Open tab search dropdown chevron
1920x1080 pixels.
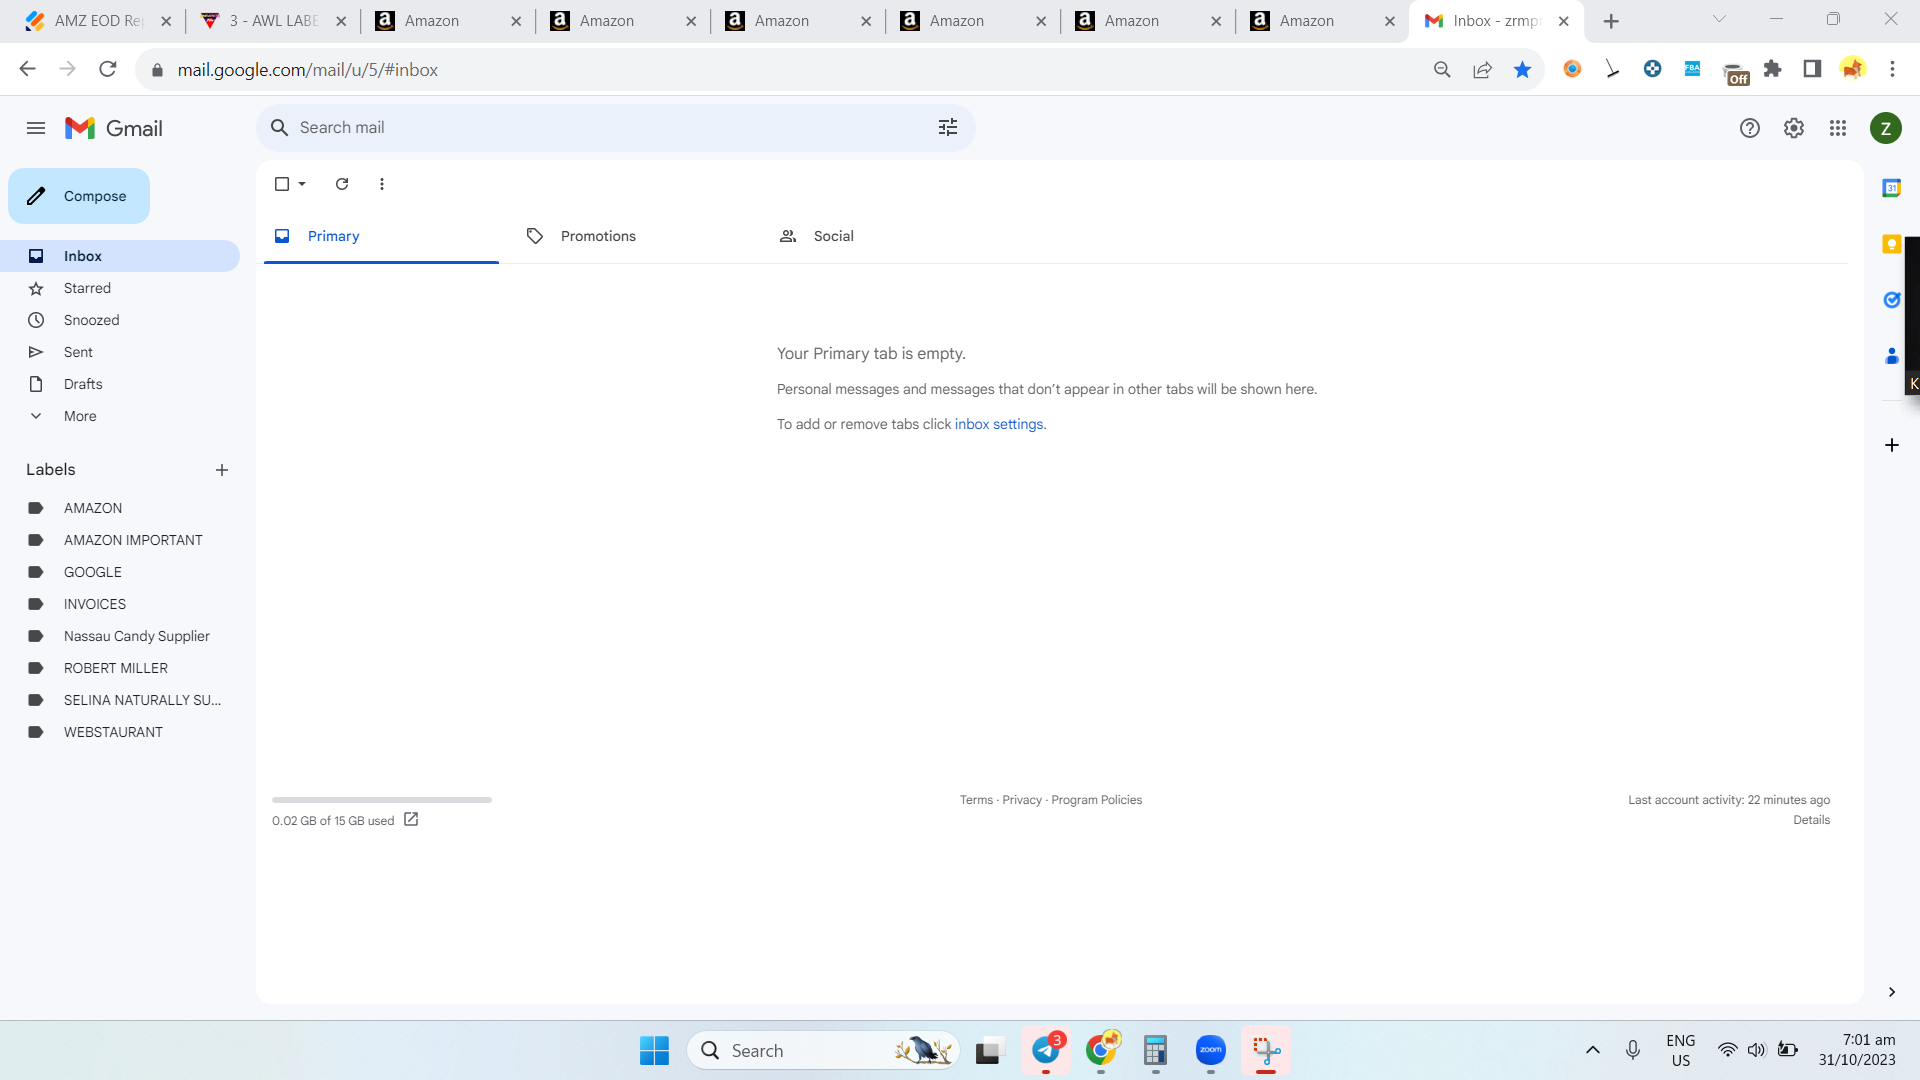click(x=1719, y=19)
